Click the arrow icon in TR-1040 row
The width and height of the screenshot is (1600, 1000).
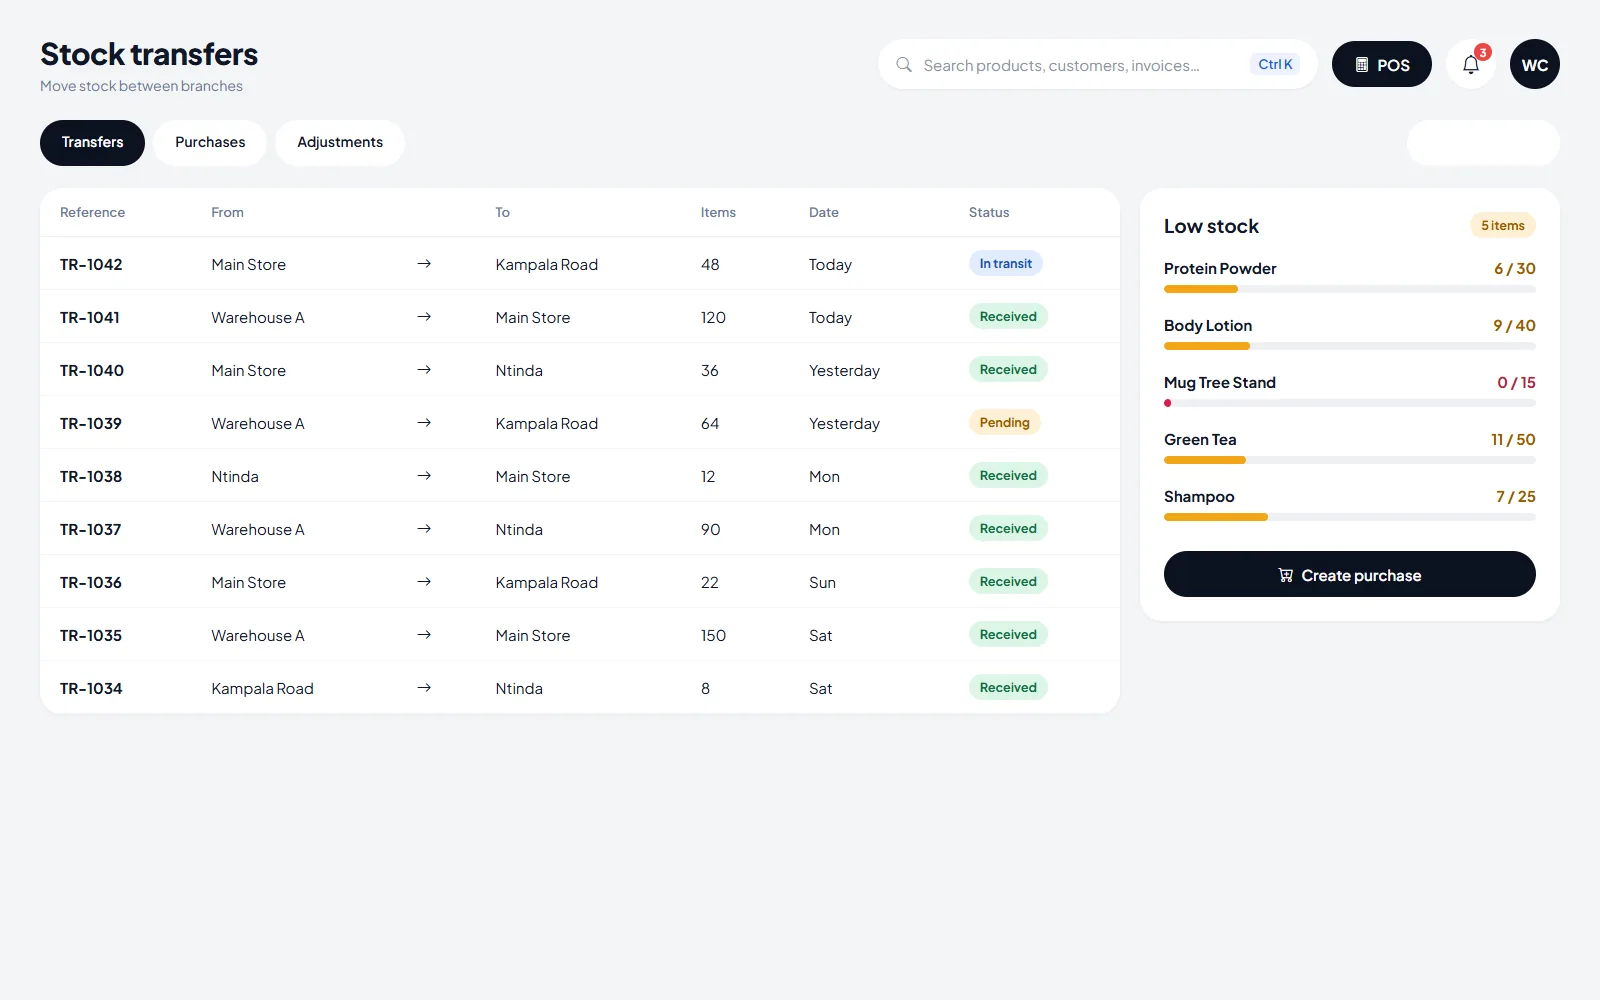click(424, 370)
